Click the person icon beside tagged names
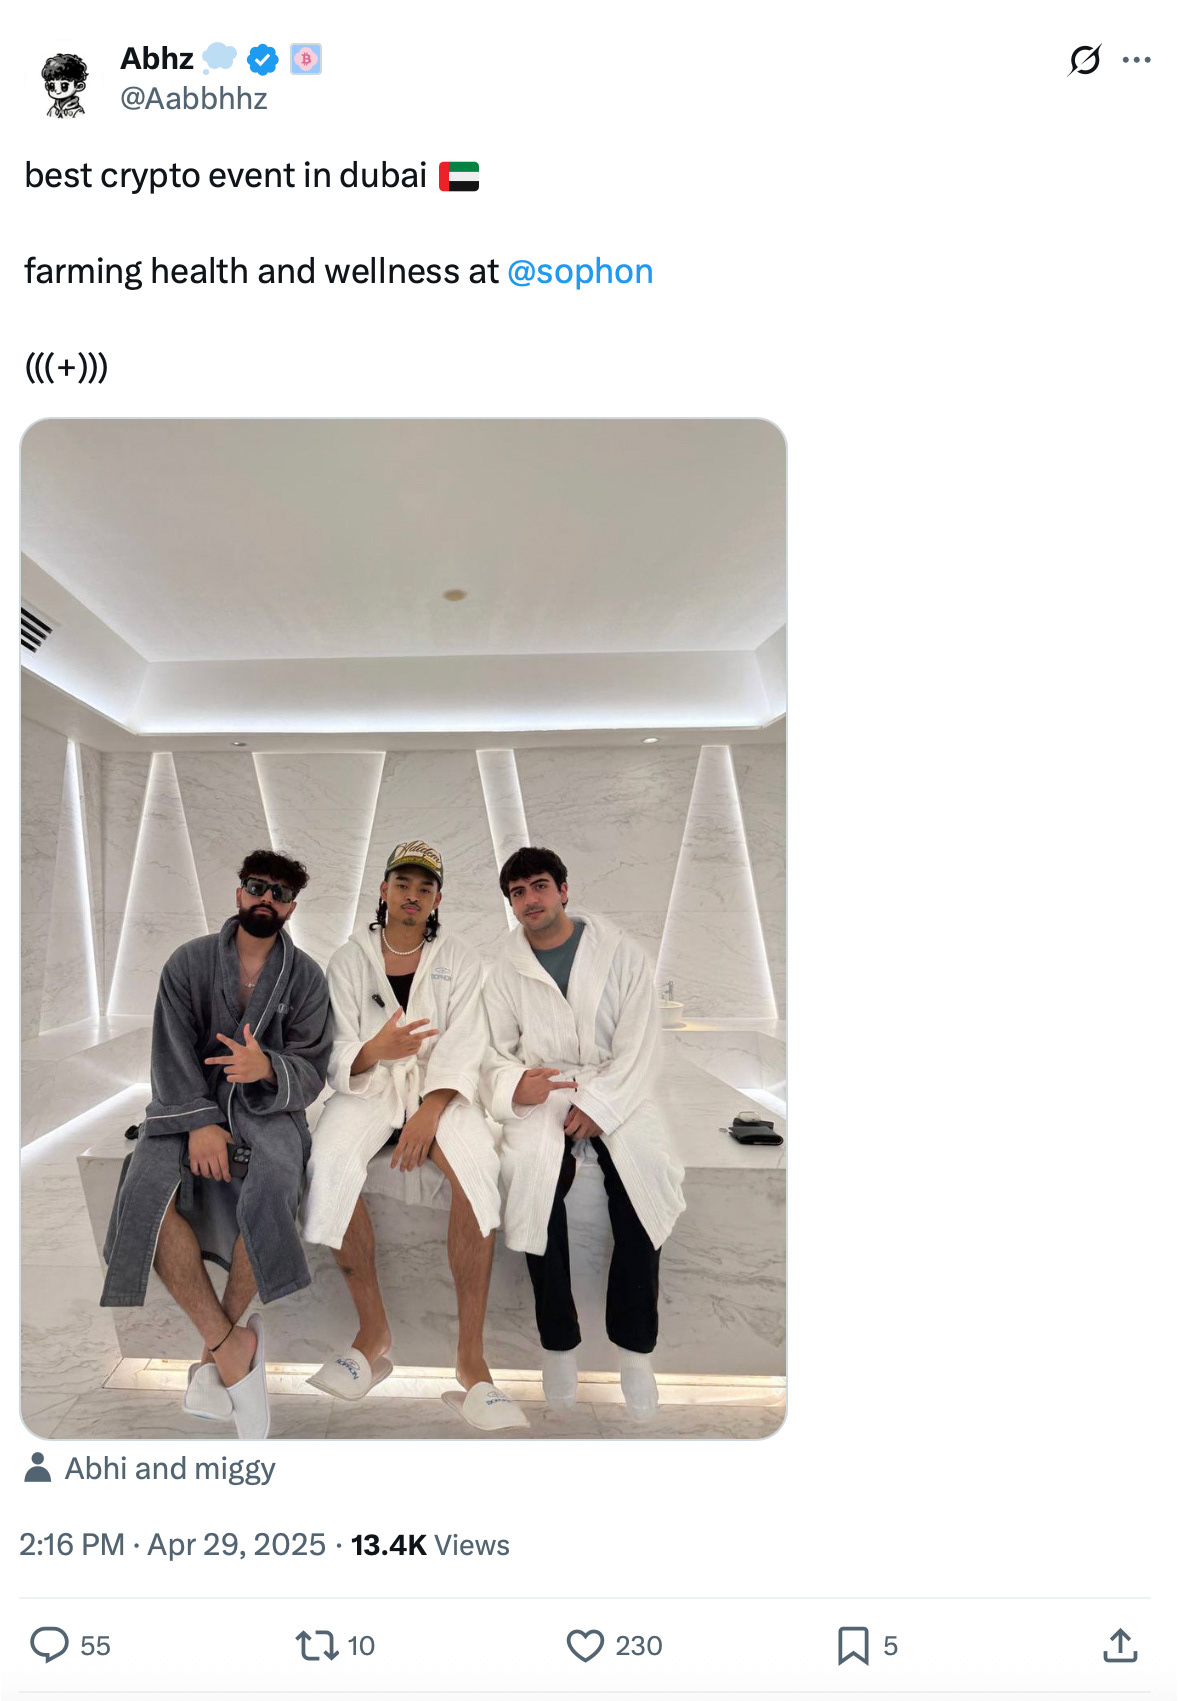 38,1467
